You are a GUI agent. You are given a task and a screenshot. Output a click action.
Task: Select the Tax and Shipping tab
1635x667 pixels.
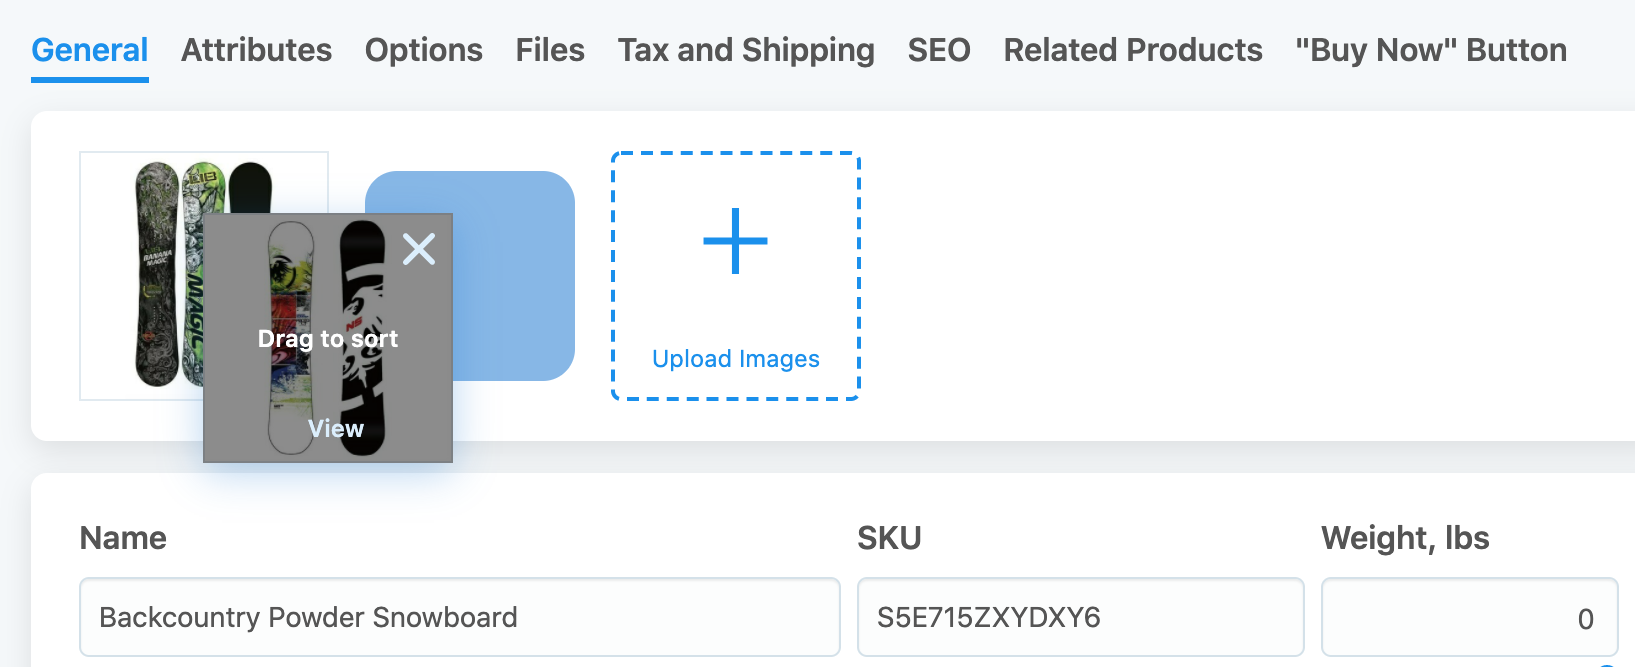click(746, 50)
